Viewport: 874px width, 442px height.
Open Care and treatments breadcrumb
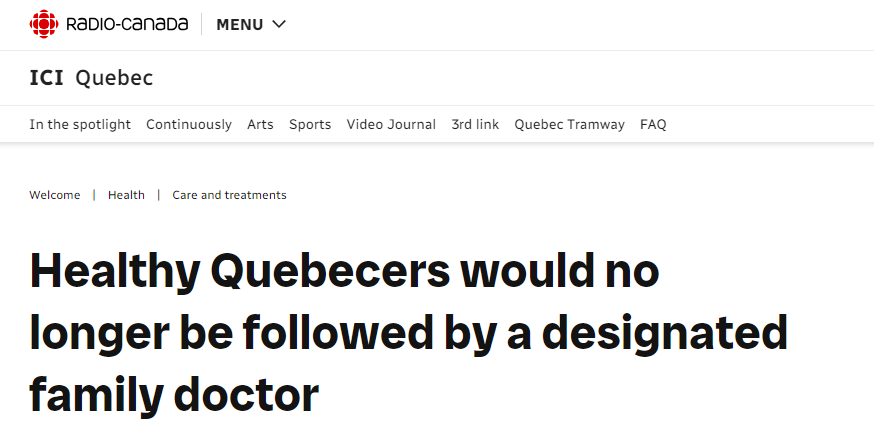(x=229, y=195)
